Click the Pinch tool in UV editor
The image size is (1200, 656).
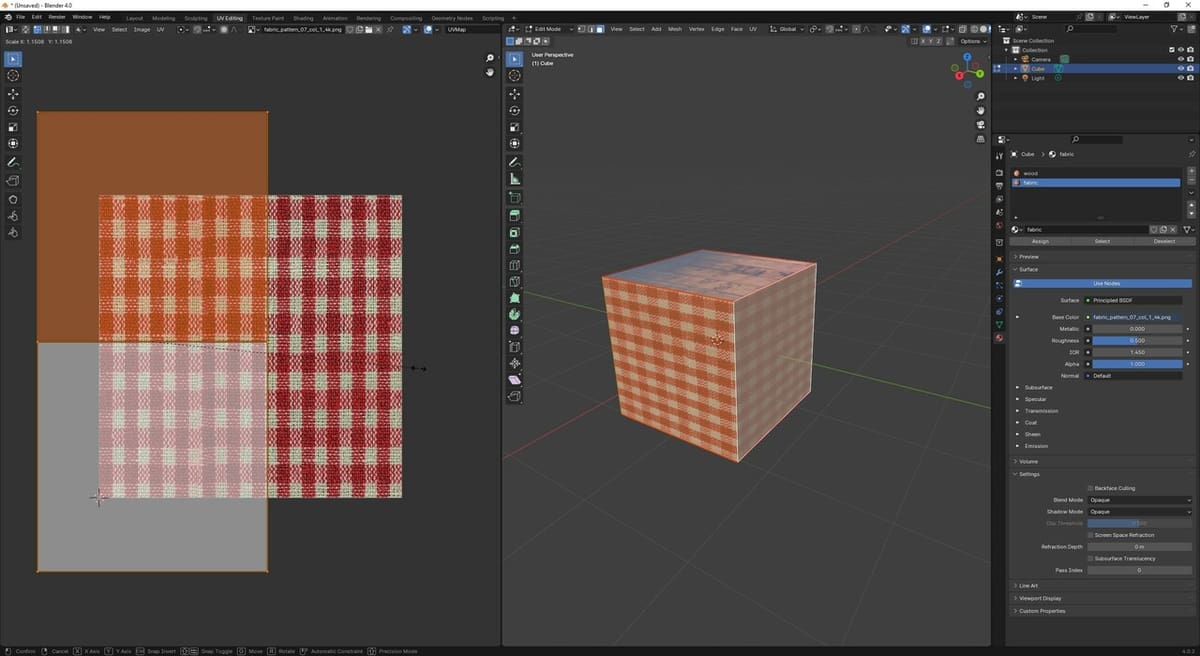[x=13, y=232]
